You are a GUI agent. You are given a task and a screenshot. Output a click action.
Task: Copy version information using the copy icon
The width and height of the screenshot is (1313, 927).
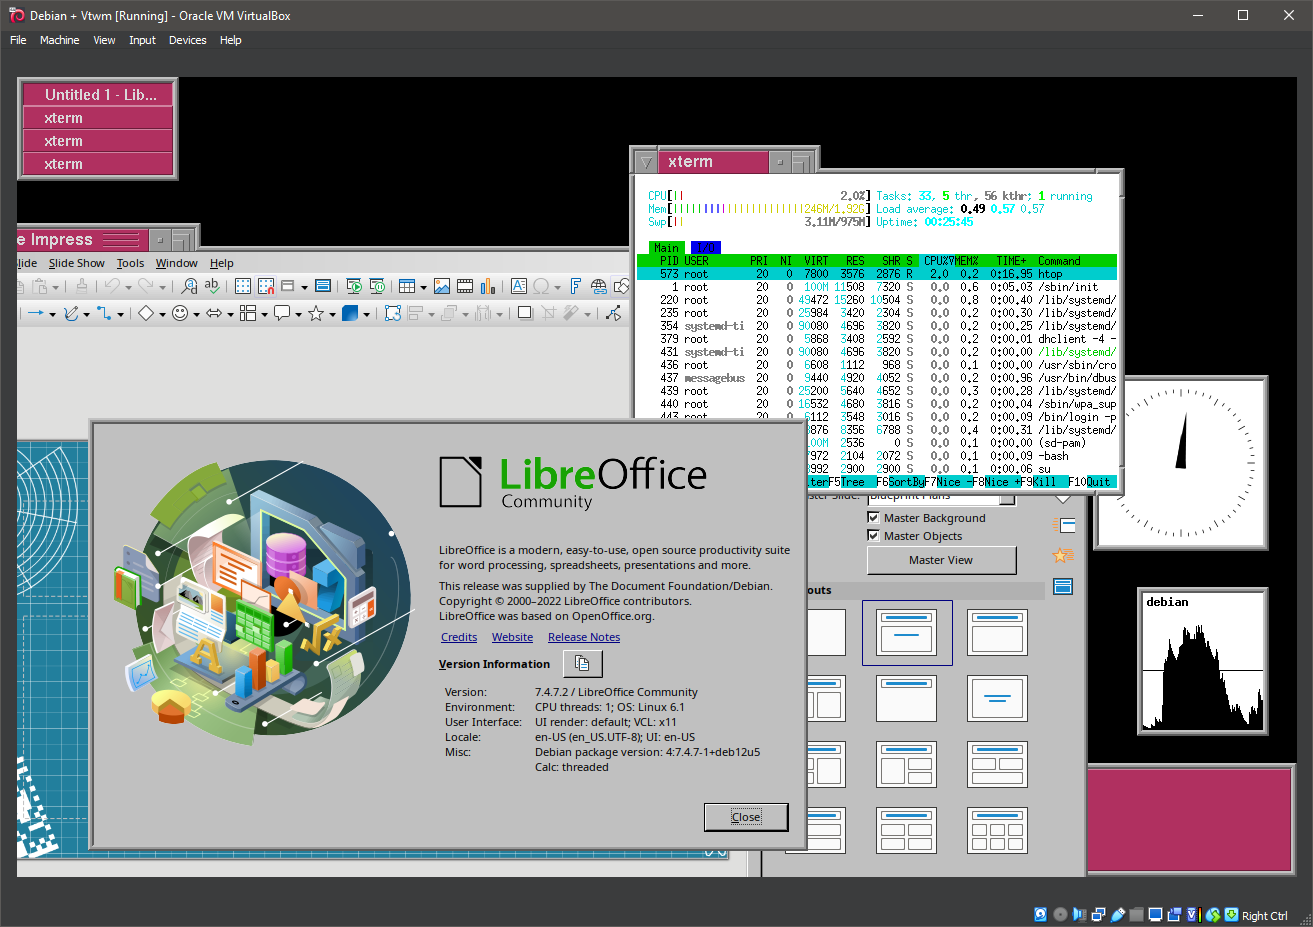[x=582, y=664]
